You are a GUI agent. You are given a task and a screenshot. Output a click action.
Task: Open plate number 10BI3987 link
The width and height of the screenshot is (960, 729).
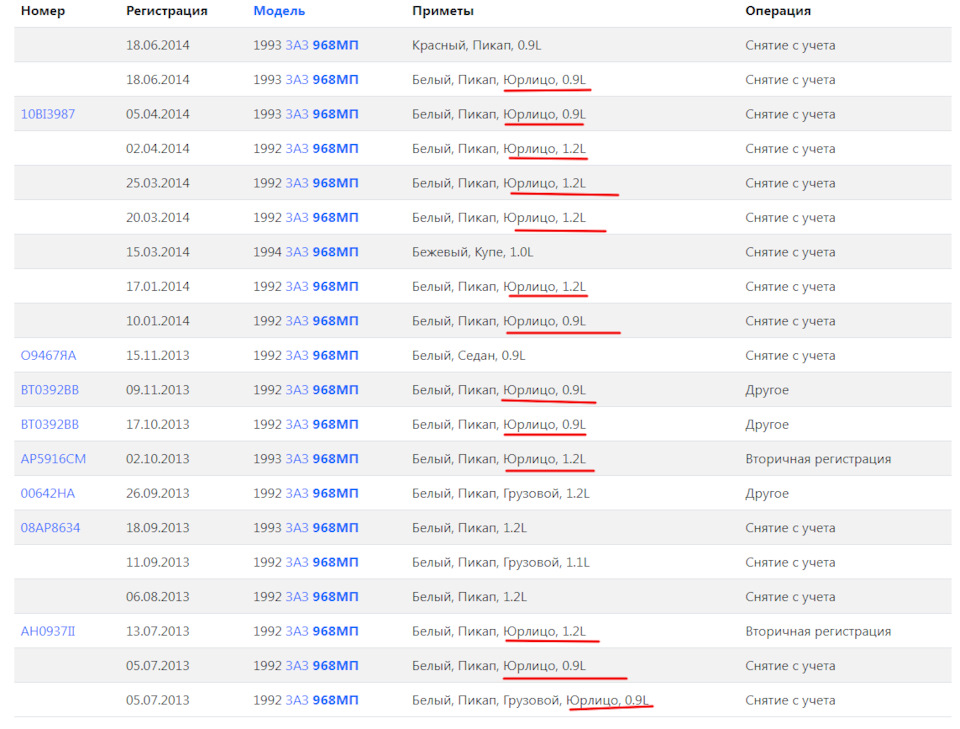point(48,114)
